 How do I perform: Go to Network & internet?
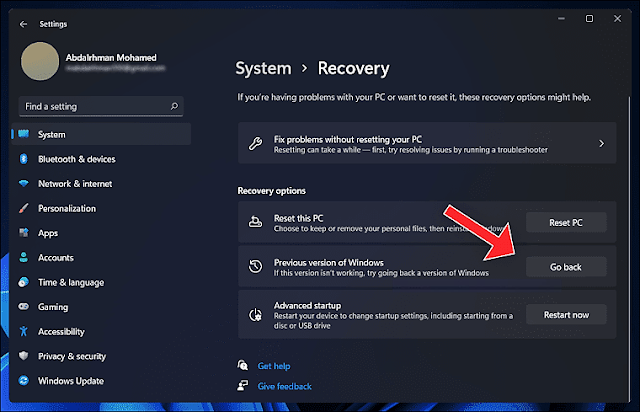pyautogui.click(x=75, y=184)
